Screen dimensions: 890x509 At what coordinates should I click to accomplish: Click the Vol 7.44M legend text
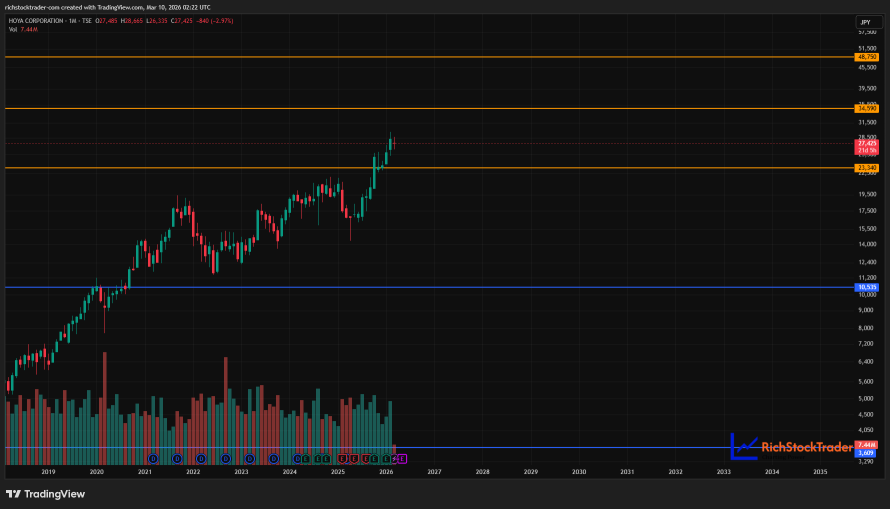23,30
